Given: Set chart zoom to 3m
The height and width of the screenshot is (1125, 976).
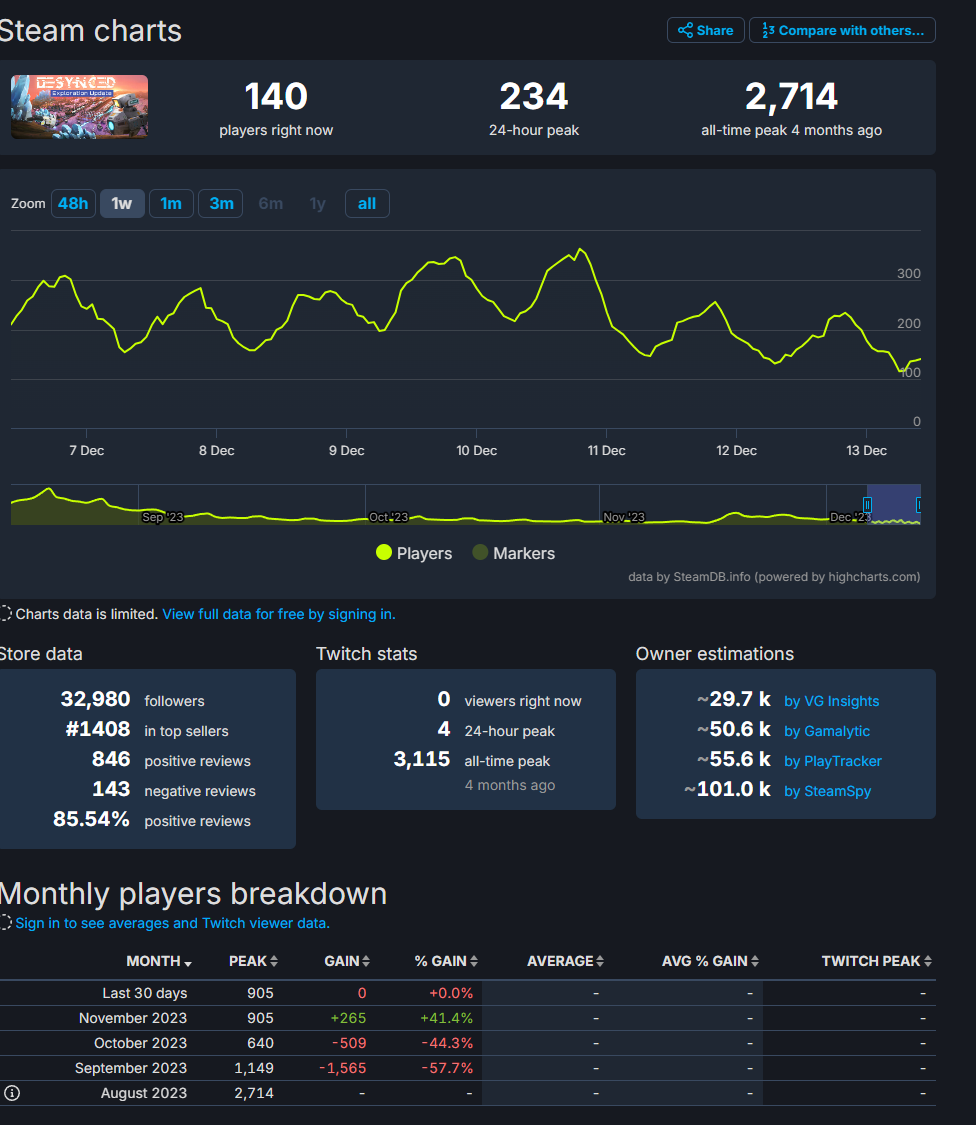Looking at the screenshot, I should coord(221,204).
